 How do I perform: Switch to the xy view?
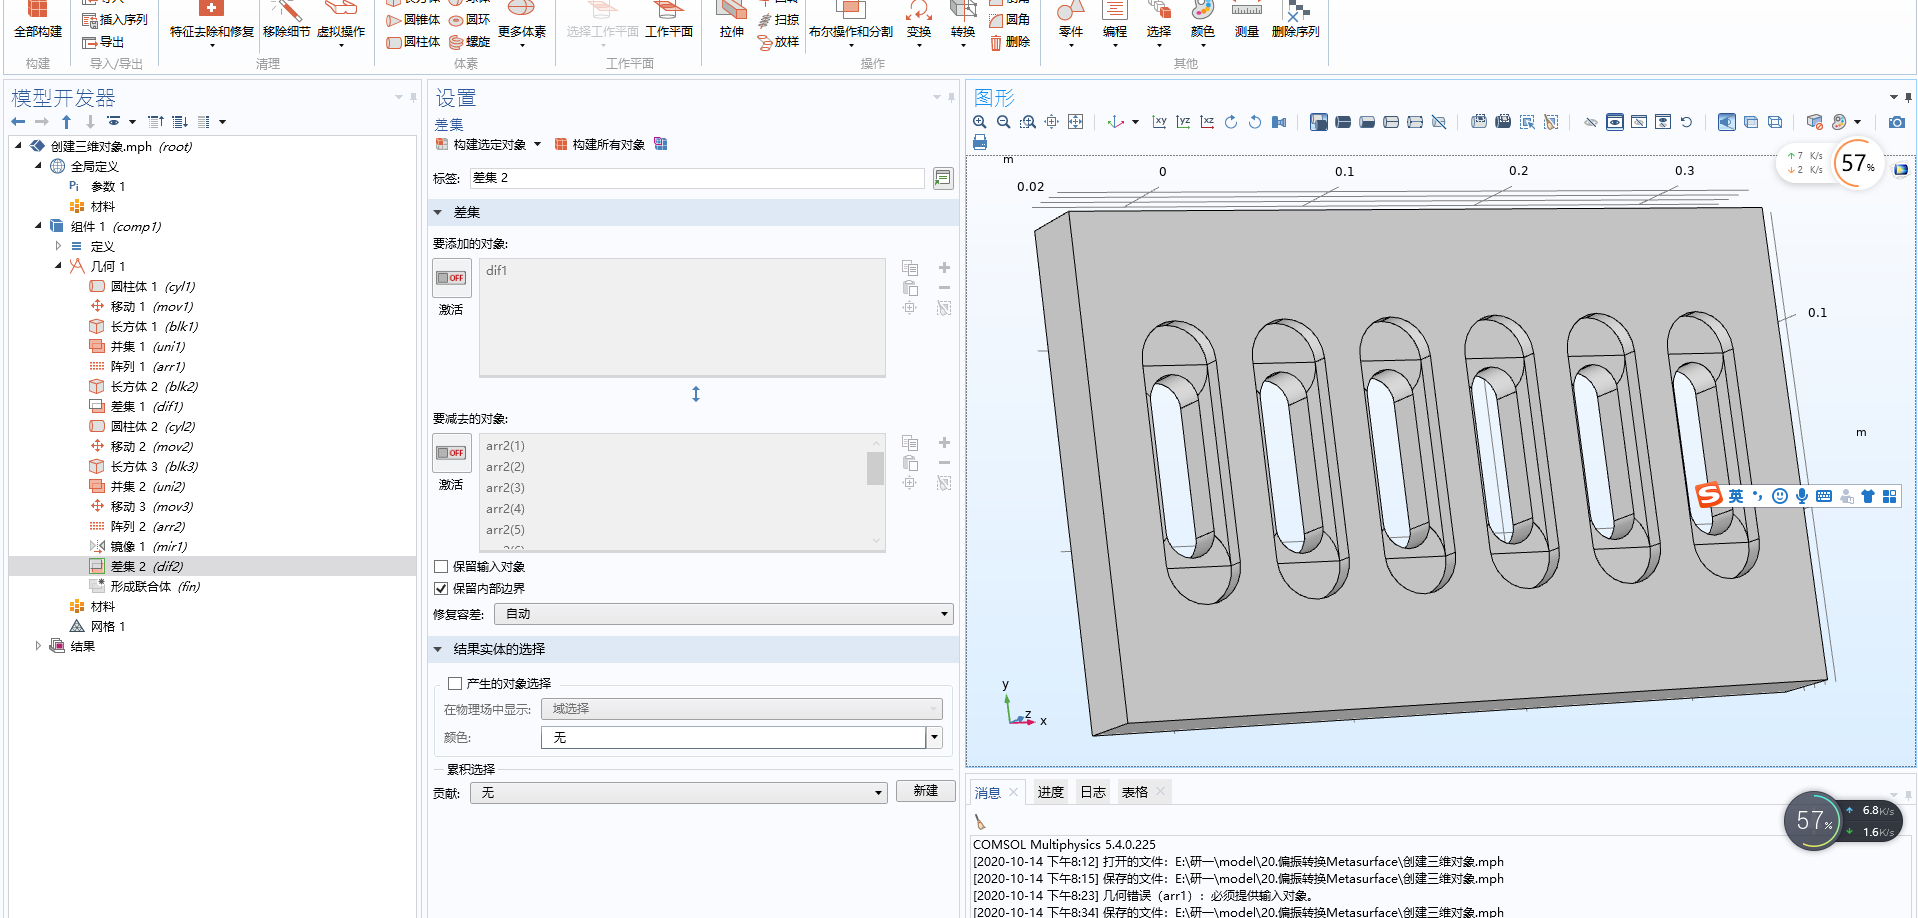pos(1160,122)
